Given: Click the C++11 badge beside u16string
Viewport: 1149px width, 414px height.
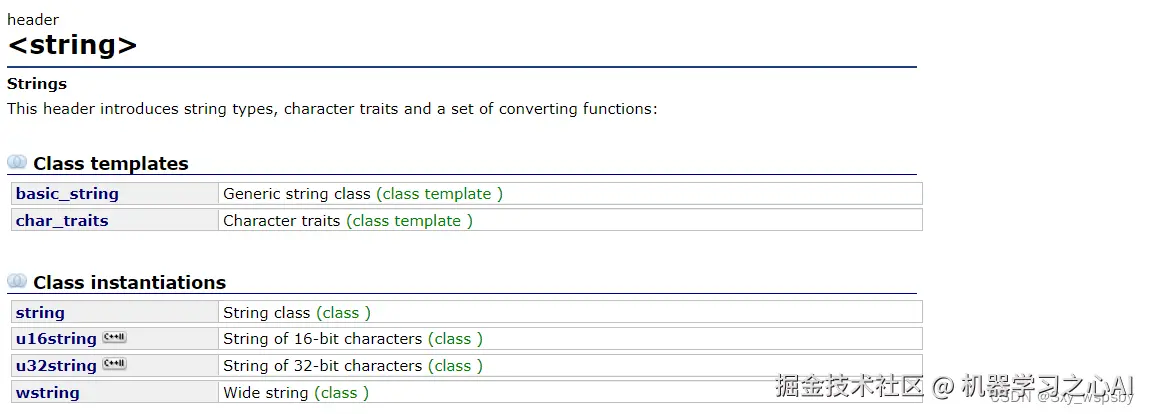Looking at the screenshot, I should point(115,338).
